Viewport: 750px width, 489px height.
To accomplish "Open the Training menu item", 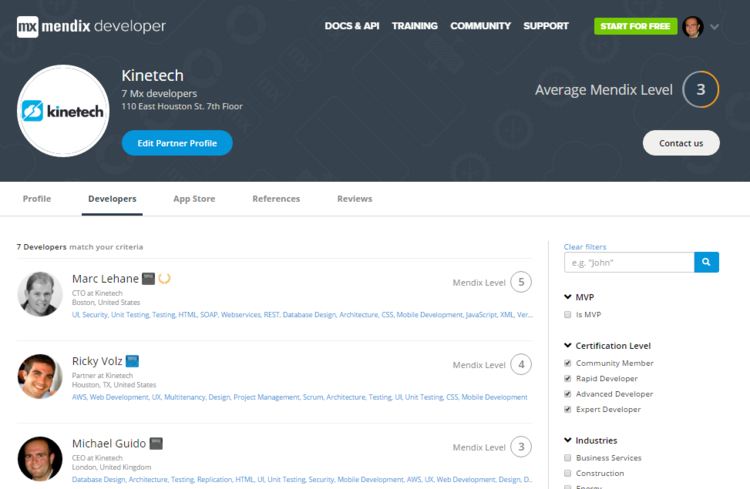I will (415, 26).
